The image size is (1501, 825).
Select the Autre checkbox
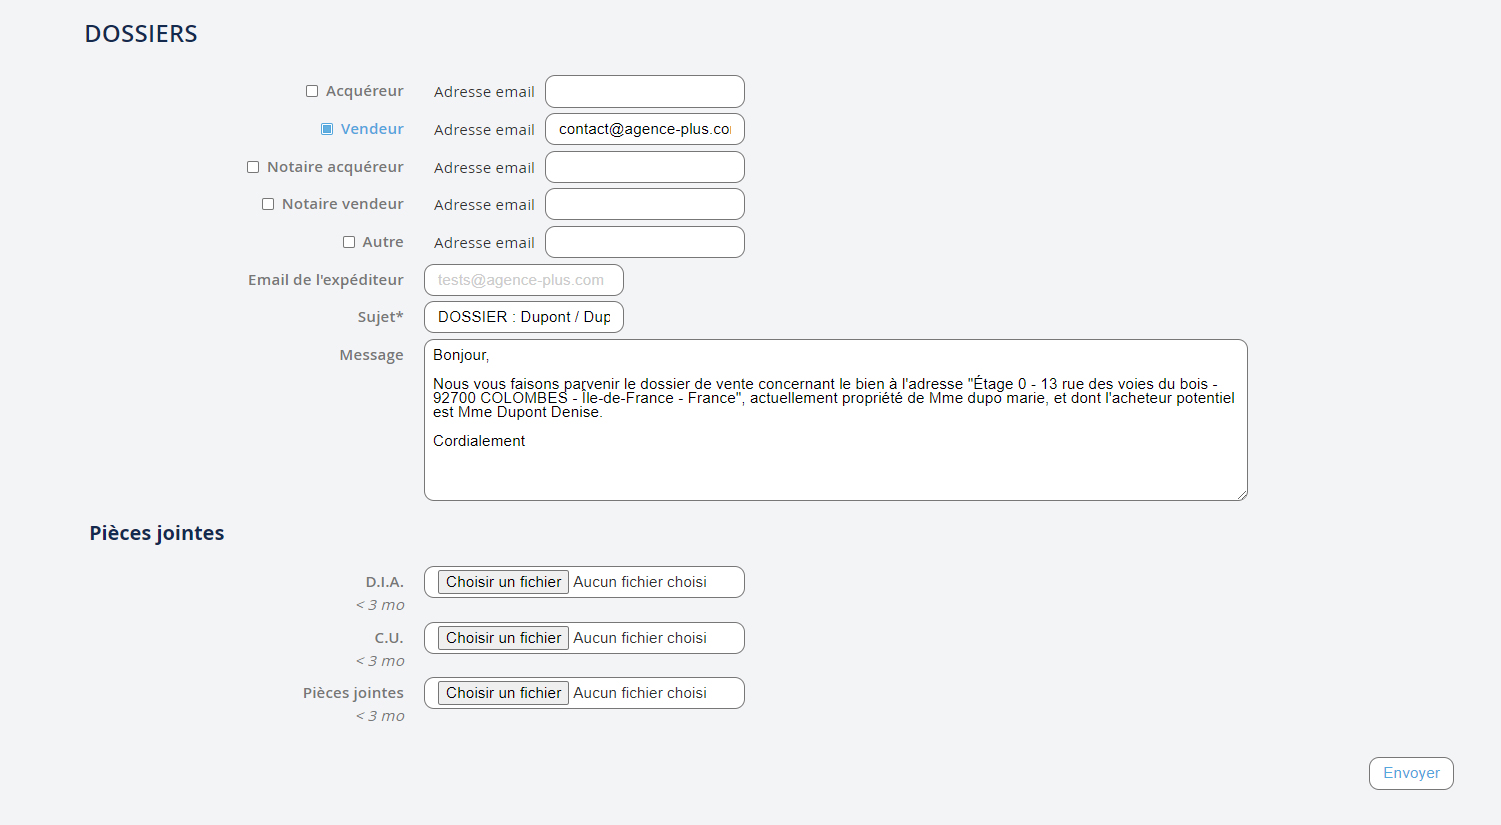[349, 242]
